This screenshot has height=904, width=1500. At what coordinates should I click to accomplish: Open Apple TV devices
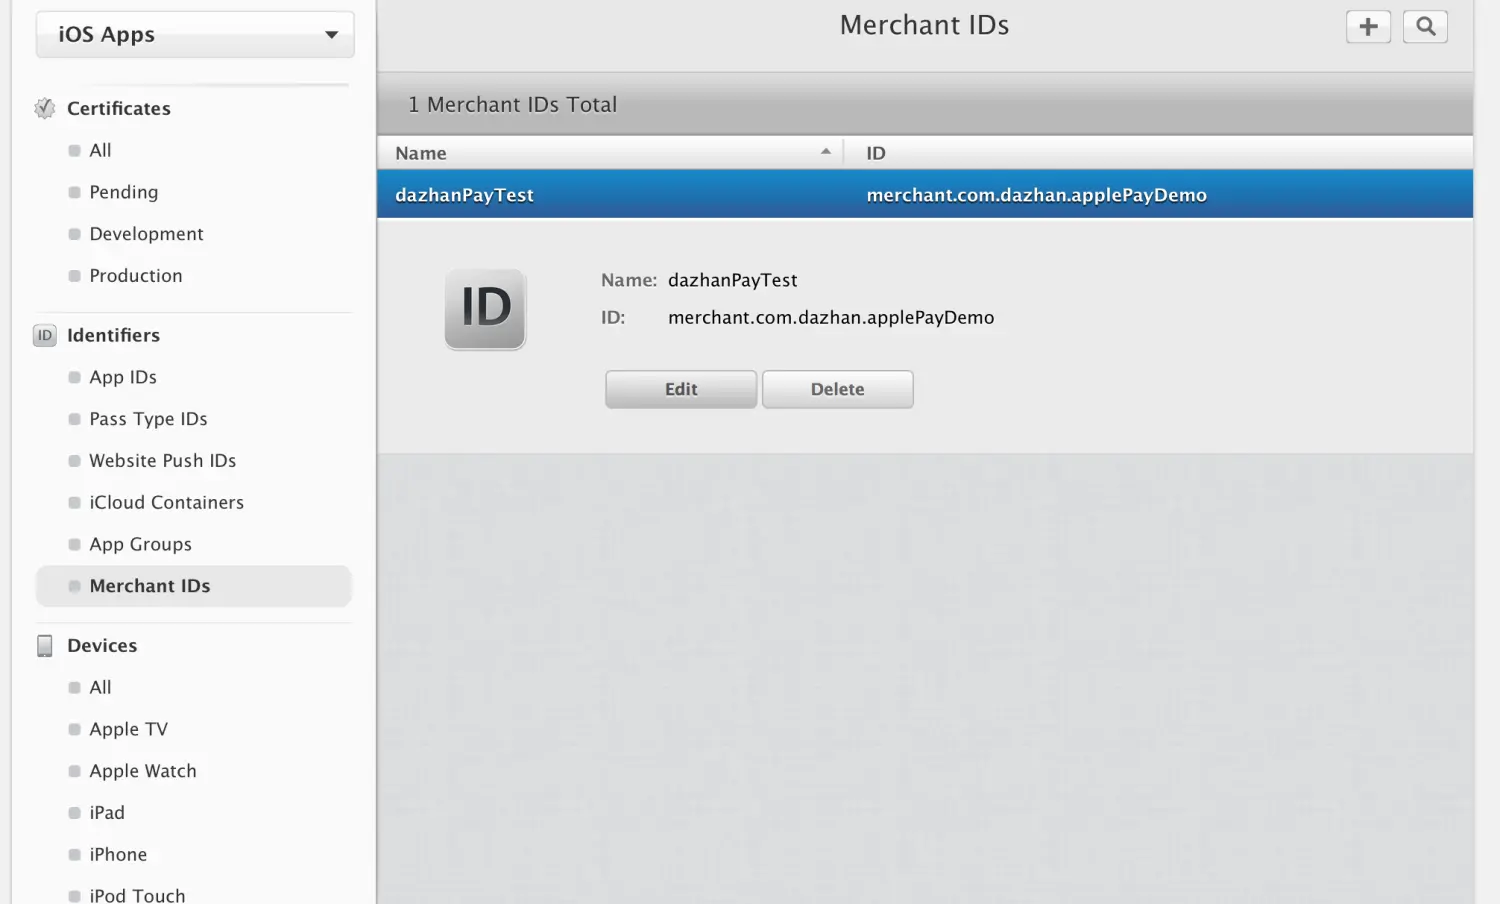(128, 730)
